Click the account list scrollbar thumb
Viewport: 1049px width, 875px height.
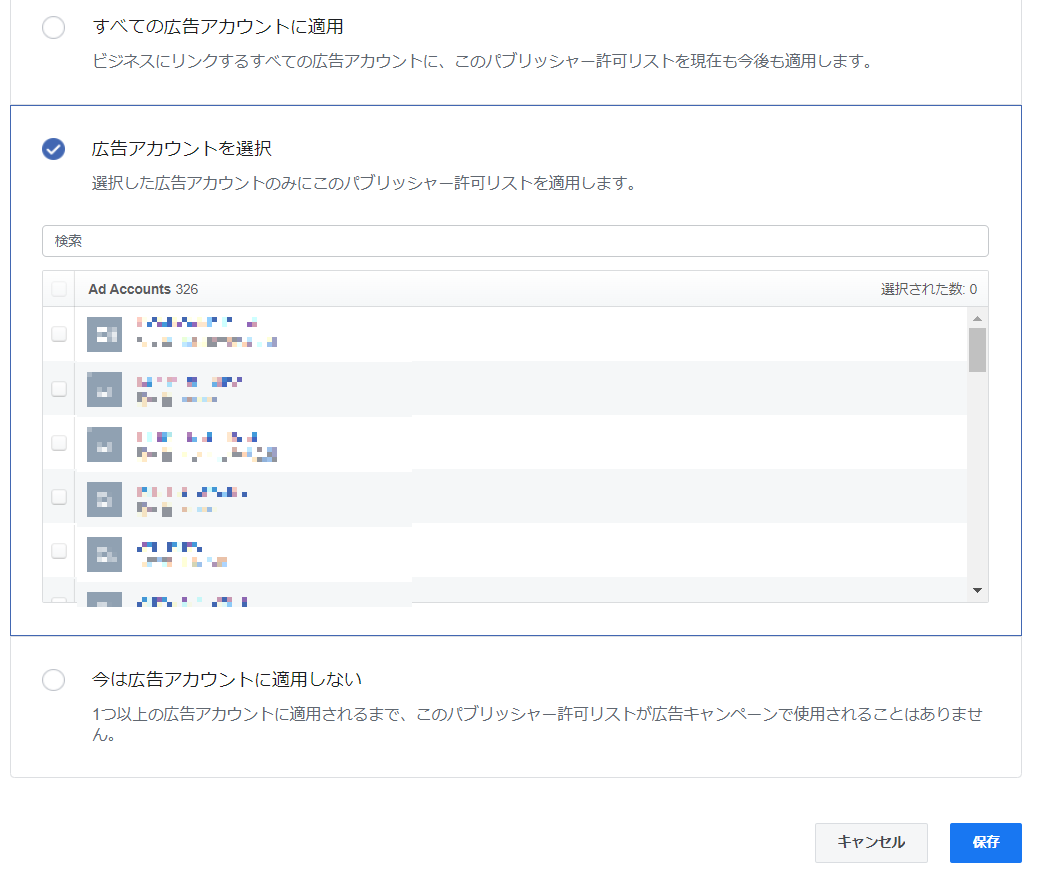[x=977, y=350]
